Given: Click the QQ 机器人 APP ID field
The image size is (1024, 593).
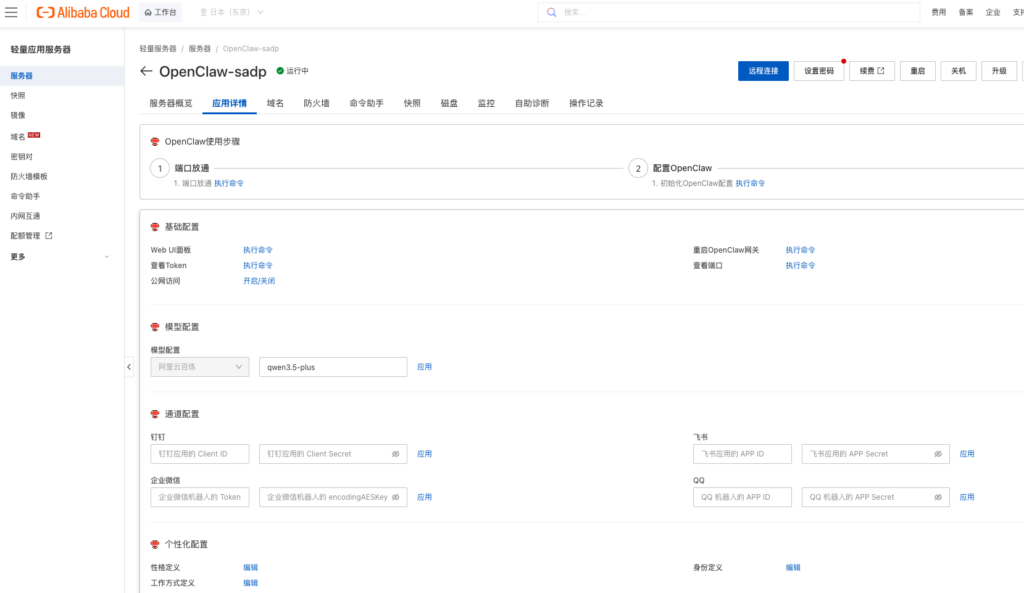Looking at the screenshot, I should tap(741, 497).
